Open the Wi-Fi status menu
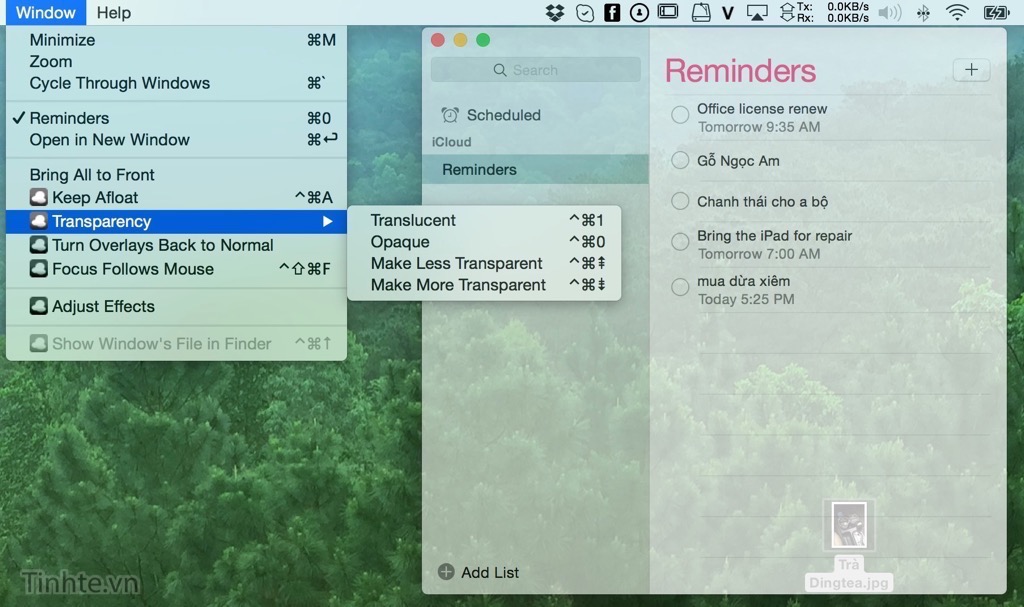Viewport: 1024px width, 607px height. (957, 13)
